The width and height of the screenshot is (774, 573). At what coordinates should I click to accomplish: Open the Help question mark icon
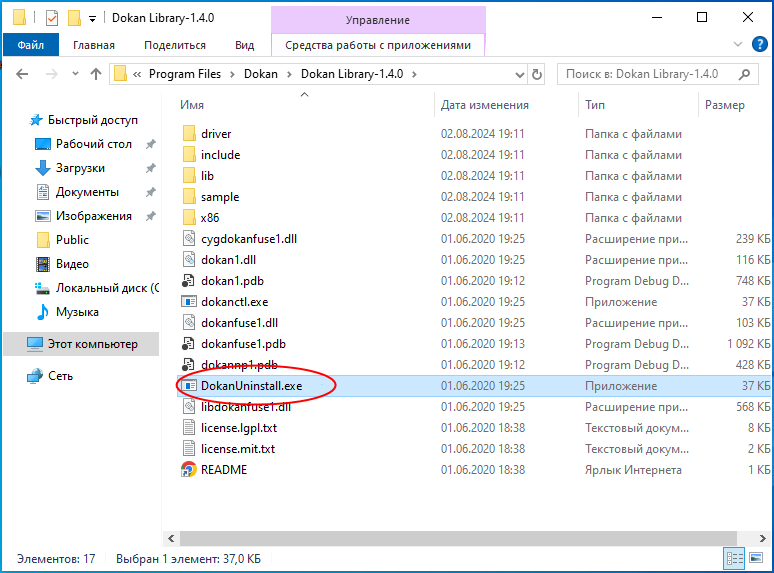(x=759, y=44)
